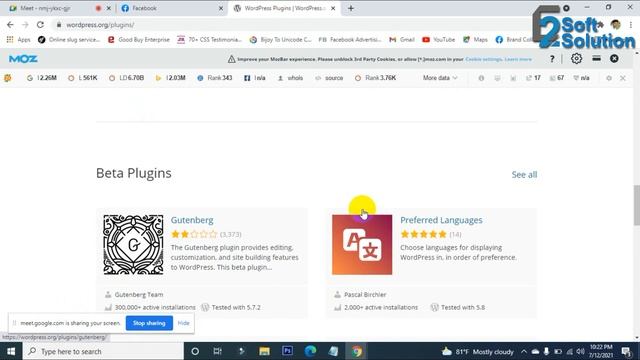The width and height of the screenshot is (640, 360).
Task: Click the Preferred Languages plugin icon thumbnail
Action: point(362,244)
